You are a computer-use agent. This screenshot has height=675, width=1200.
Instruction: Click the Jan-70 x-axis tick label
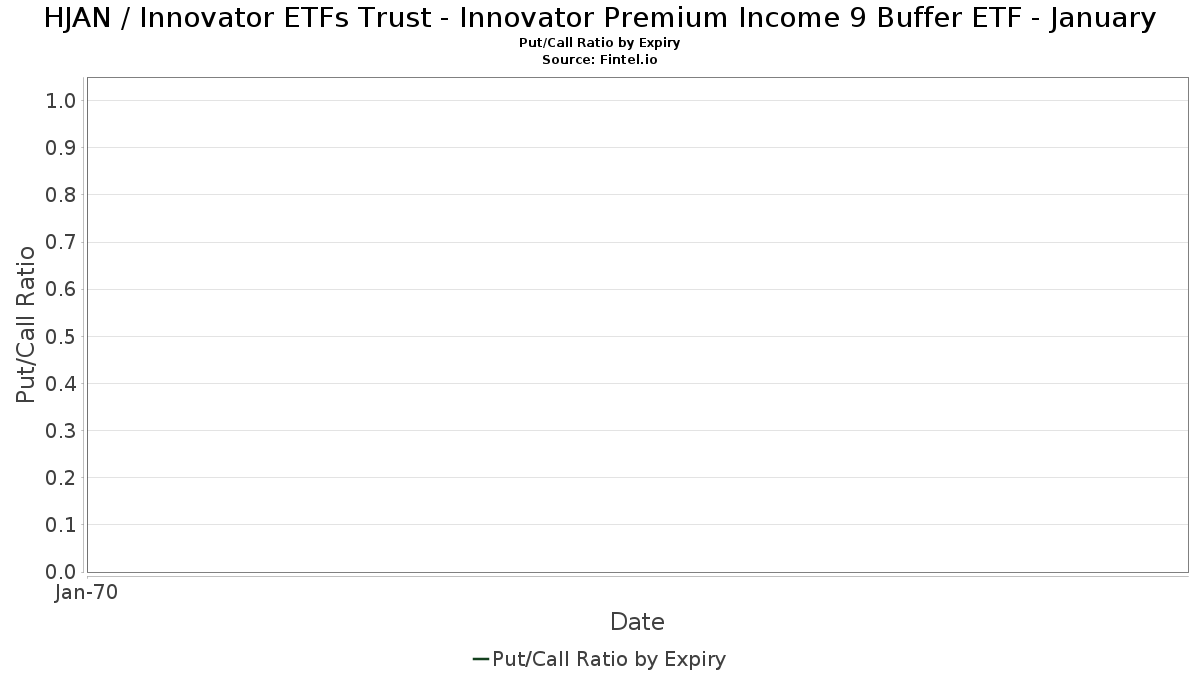87,592
